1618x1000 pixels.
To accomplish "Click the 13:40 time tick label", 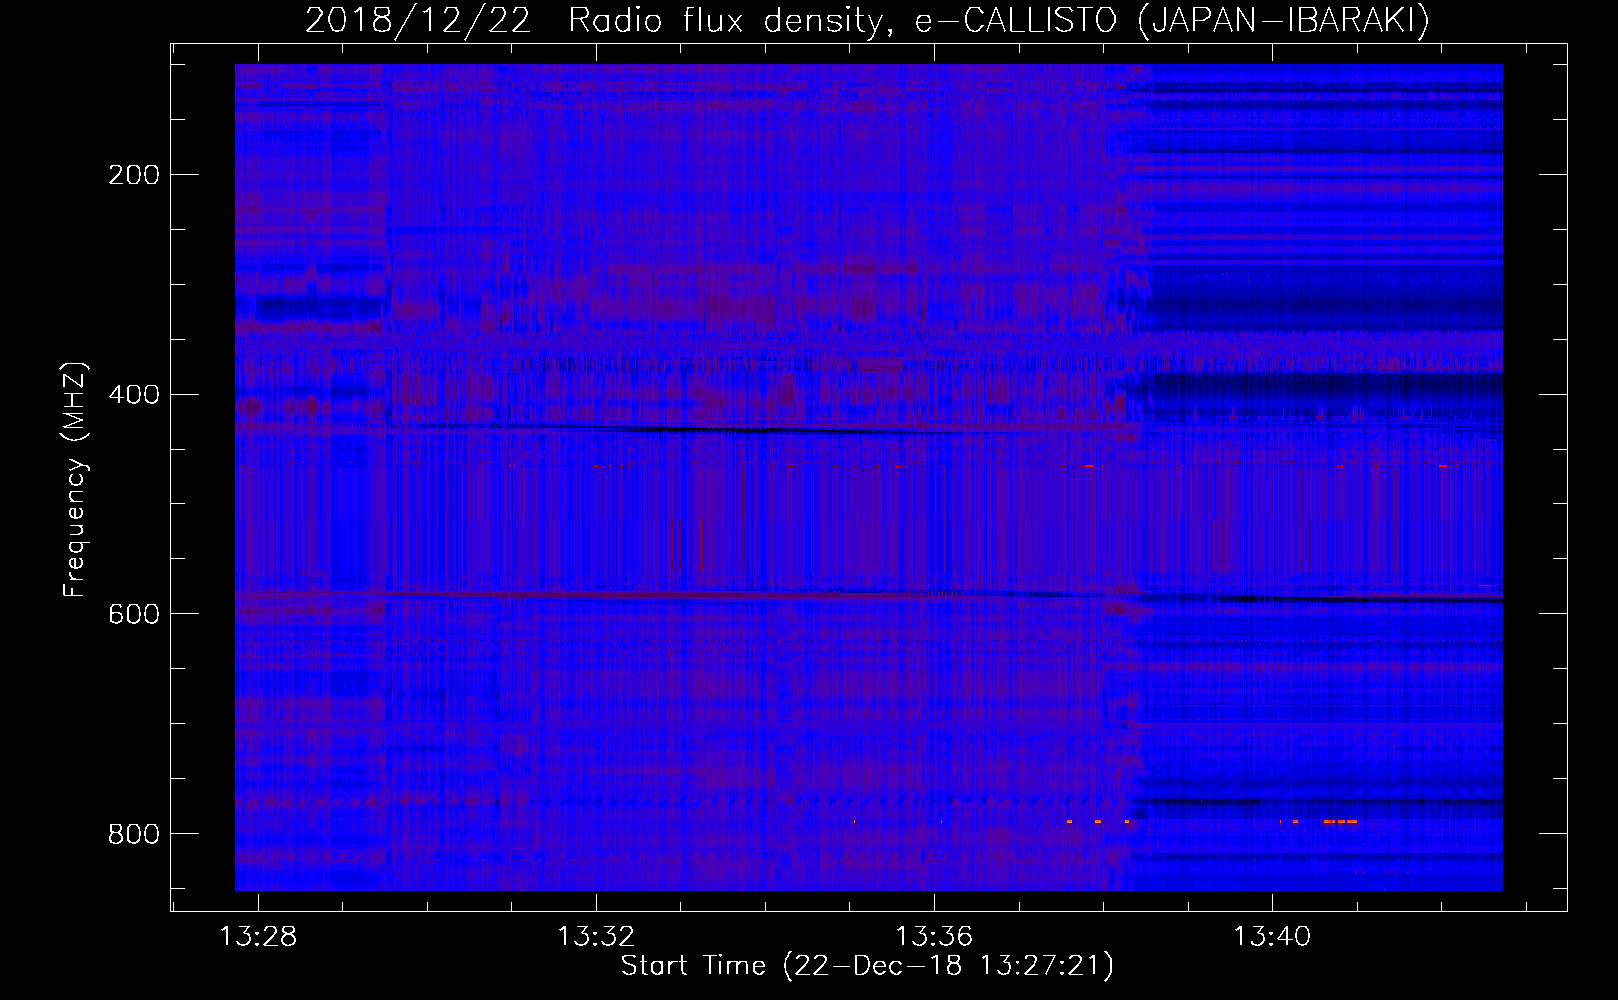I will tap(1272, 937).
